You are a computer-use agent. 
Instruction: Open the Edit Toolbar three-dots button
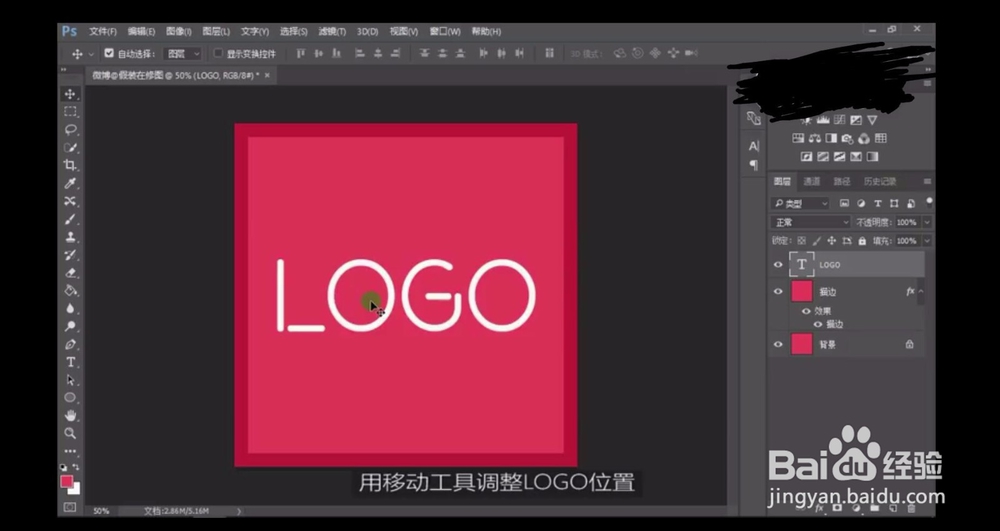tap(70, 451)
